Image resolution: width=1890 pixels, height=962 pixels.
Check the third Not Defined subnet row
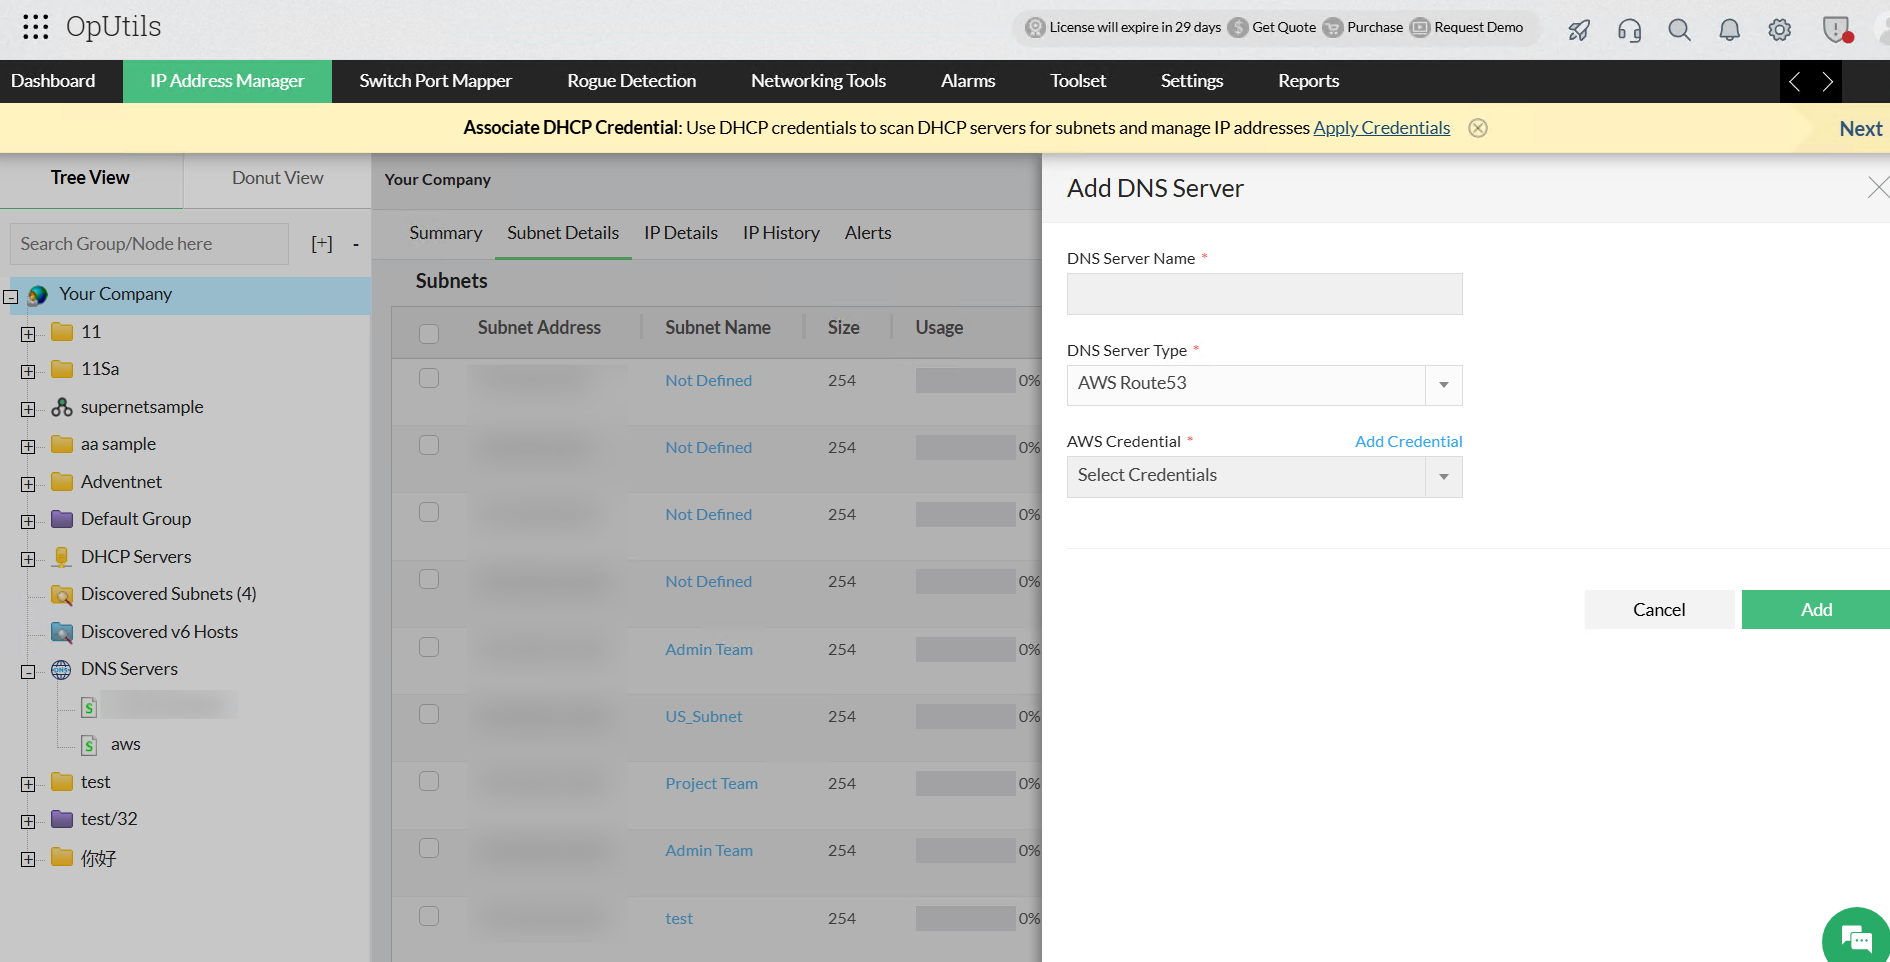tap(429, 512)
